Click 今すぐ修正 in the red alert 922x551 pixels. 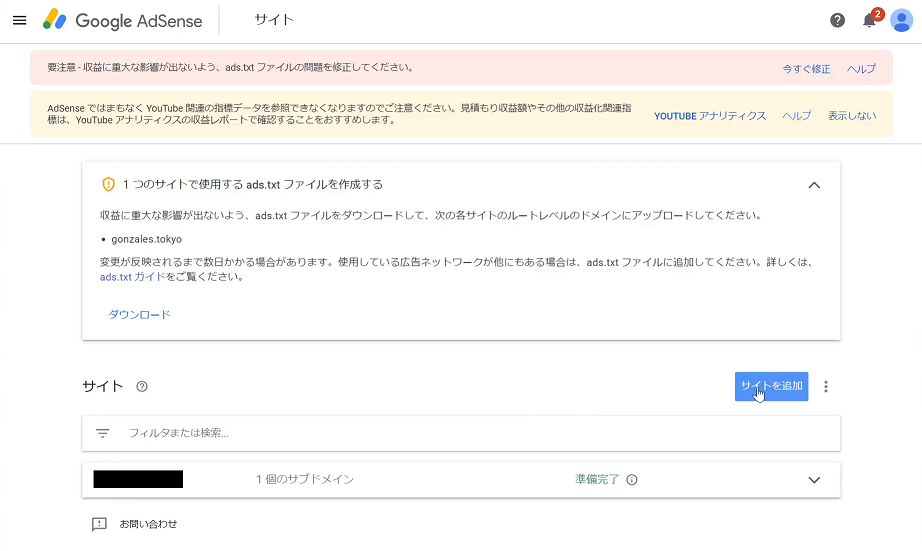point(806,69)
